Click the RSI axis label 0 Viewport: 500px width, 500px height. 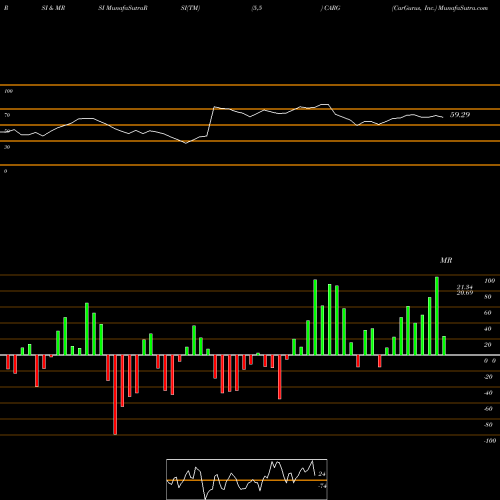coord(5,171)
